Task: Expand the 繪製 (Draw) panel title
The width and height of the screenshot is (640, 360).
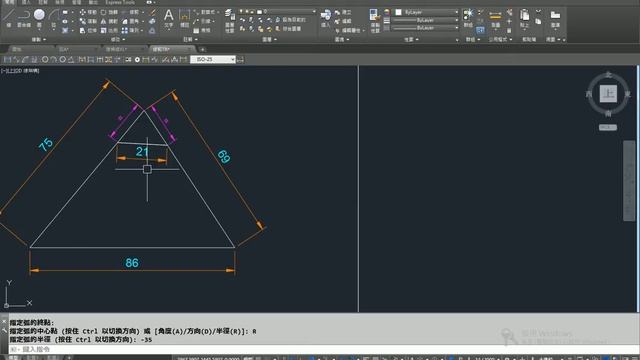Action: click(x=39, y=40)
